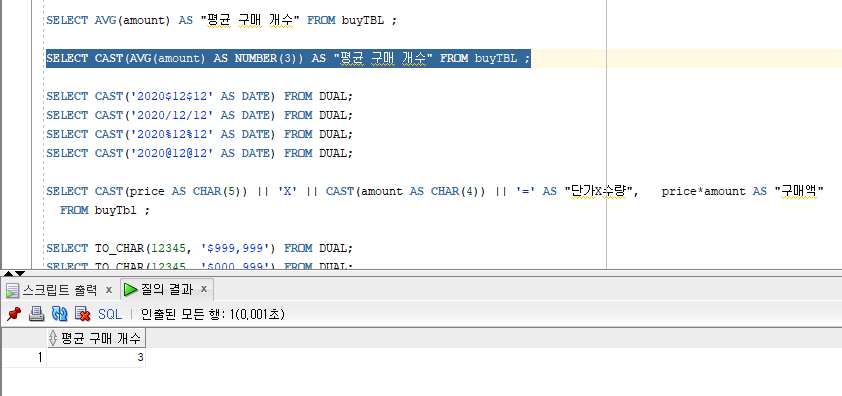This screenshot has width=842, height=396.
Task: Close the 질의 결과 tab
Action: pyautogui.click(x=204, y=290)
